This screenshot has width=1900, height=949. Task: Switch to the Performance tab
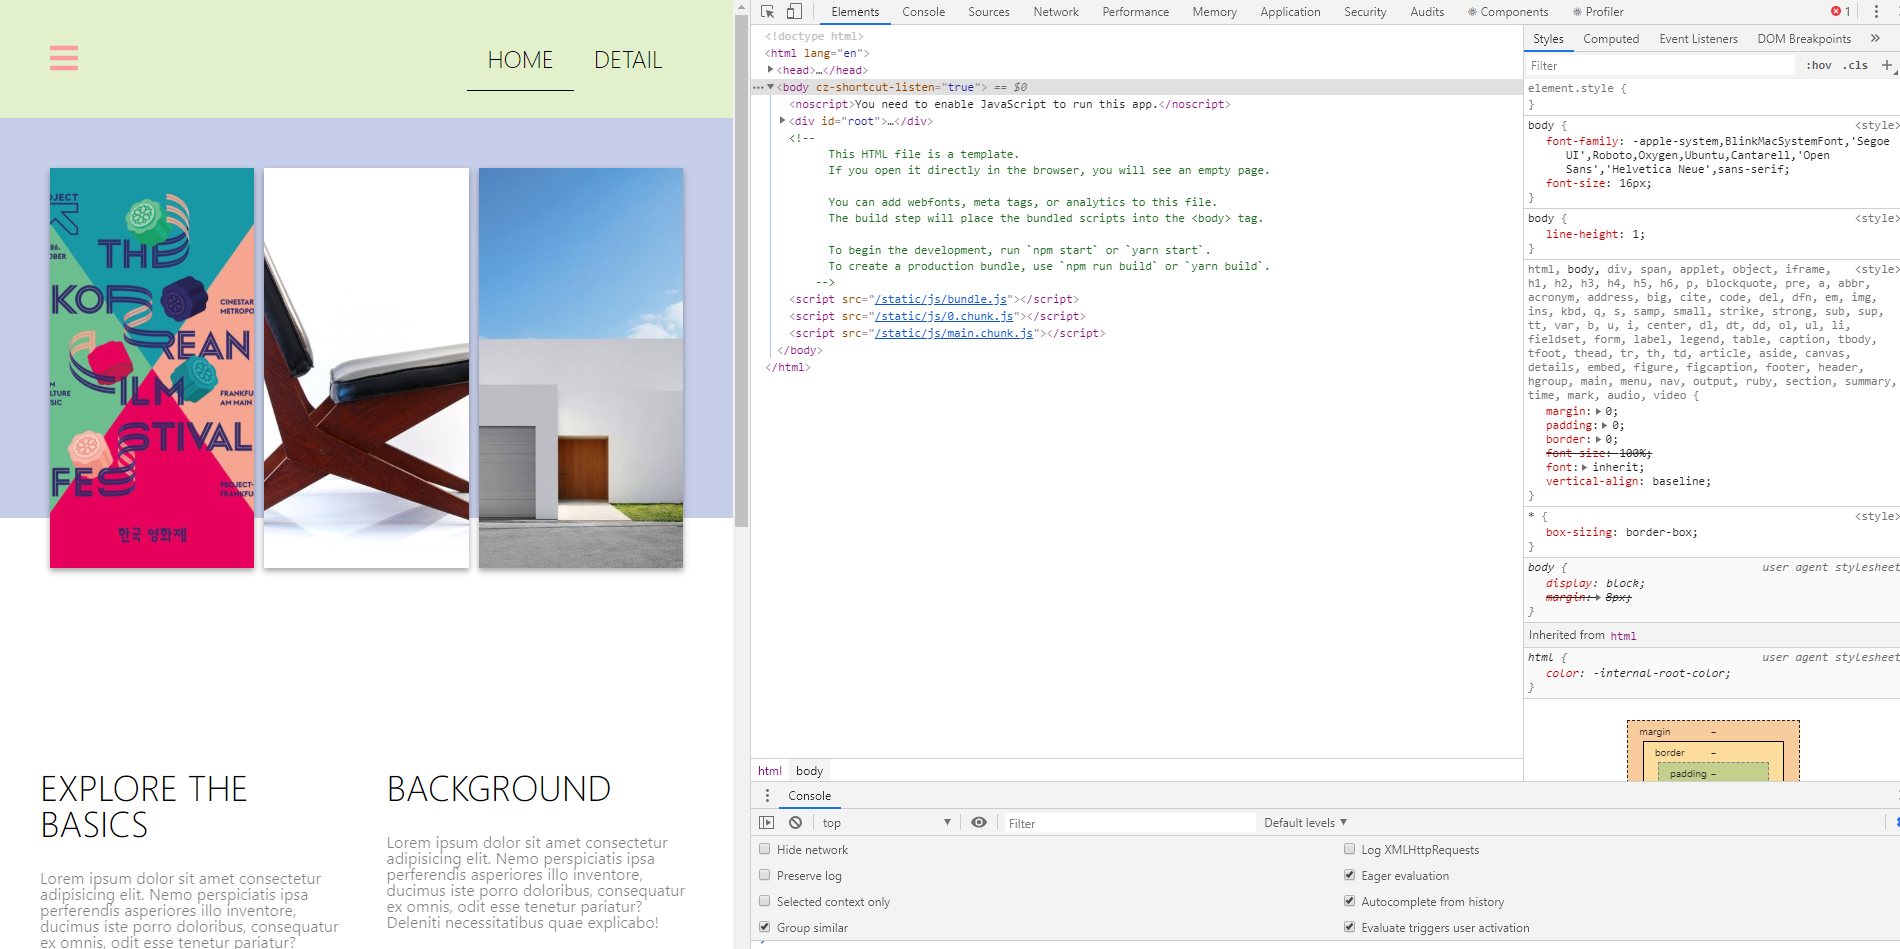(1135, 12)
